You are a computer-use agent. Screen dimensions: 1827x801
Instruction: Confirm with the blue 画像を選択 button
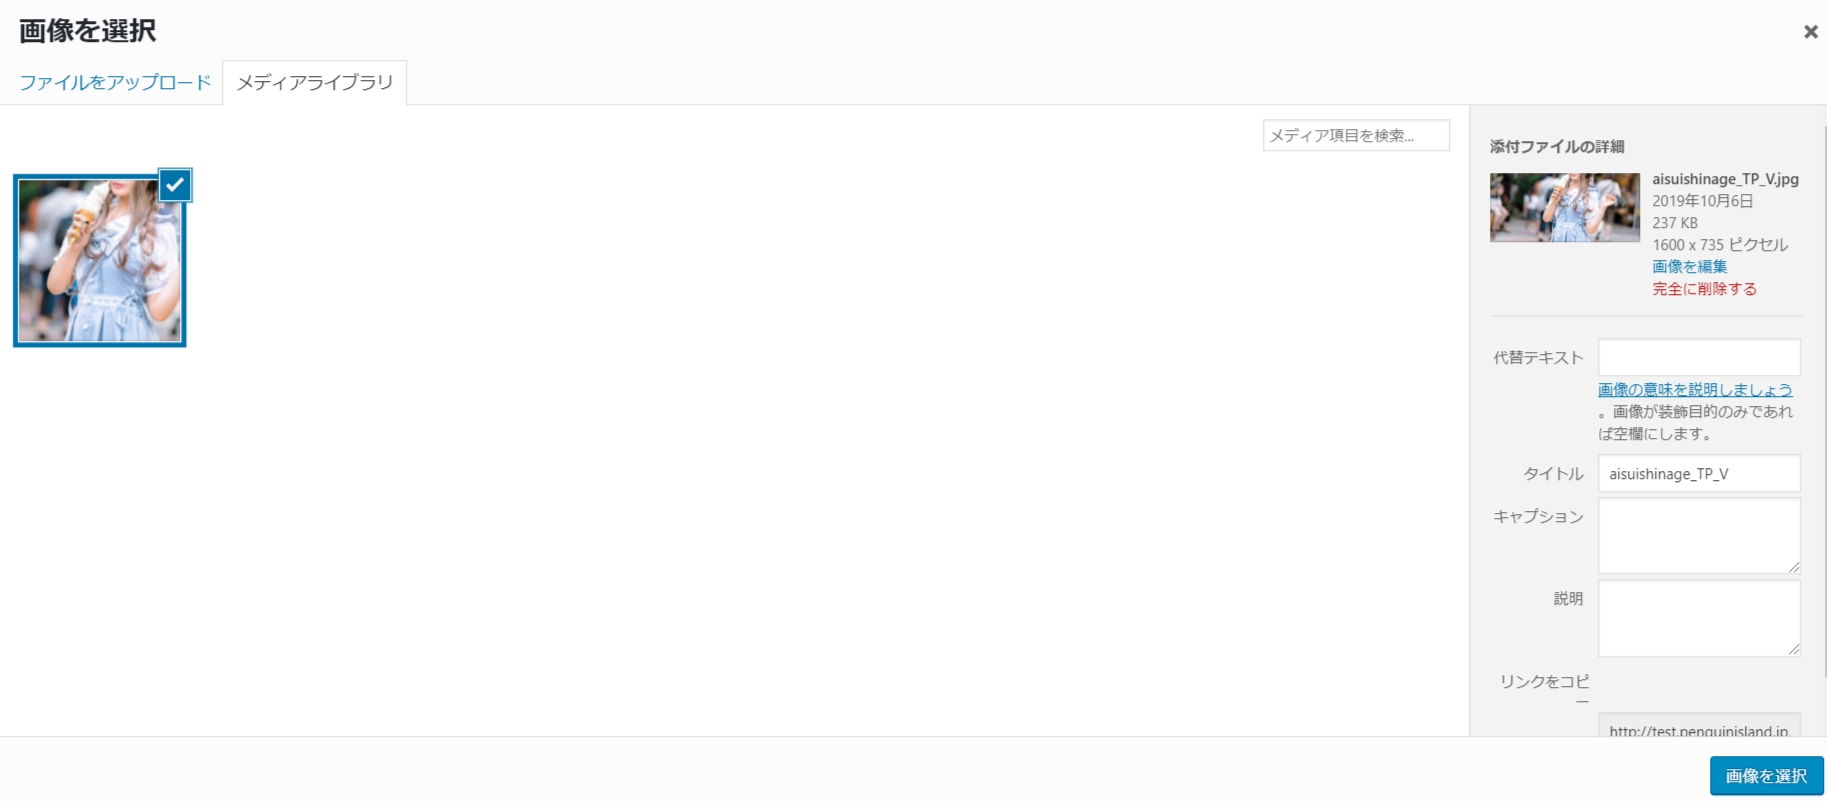(1766, 776)
